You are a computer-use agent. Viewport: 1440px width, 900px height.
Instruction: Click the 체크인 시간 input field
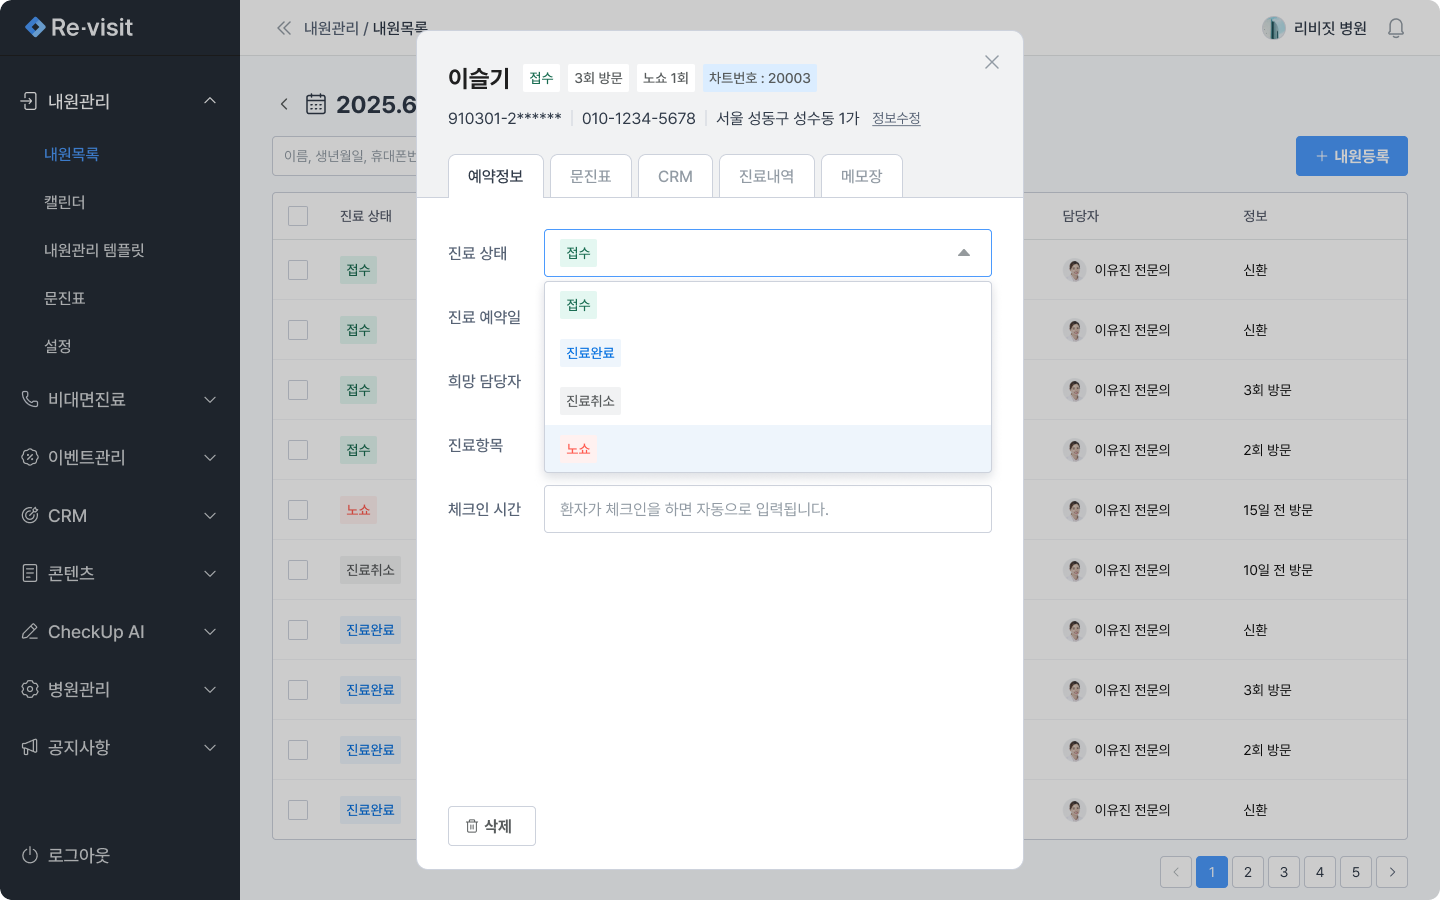coord(767,509)
